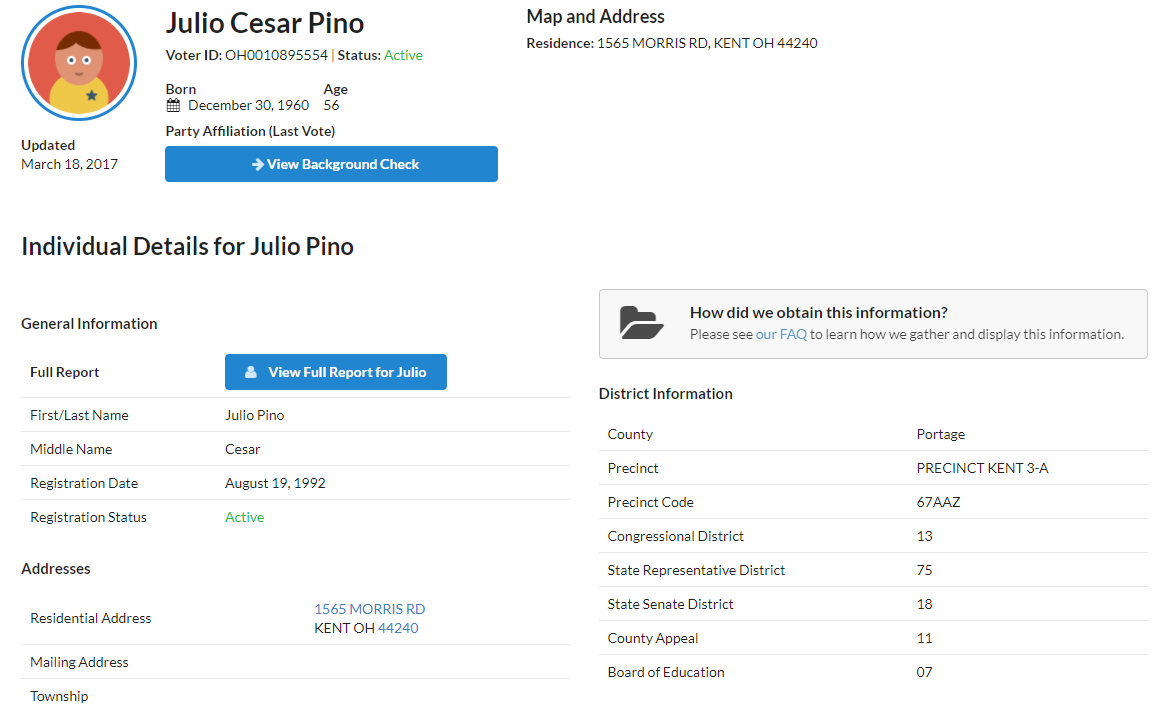The width and height of the screenshot is (1155, 715).
Task: Click the calendar icon beside birth date
Action: (173, 105)
